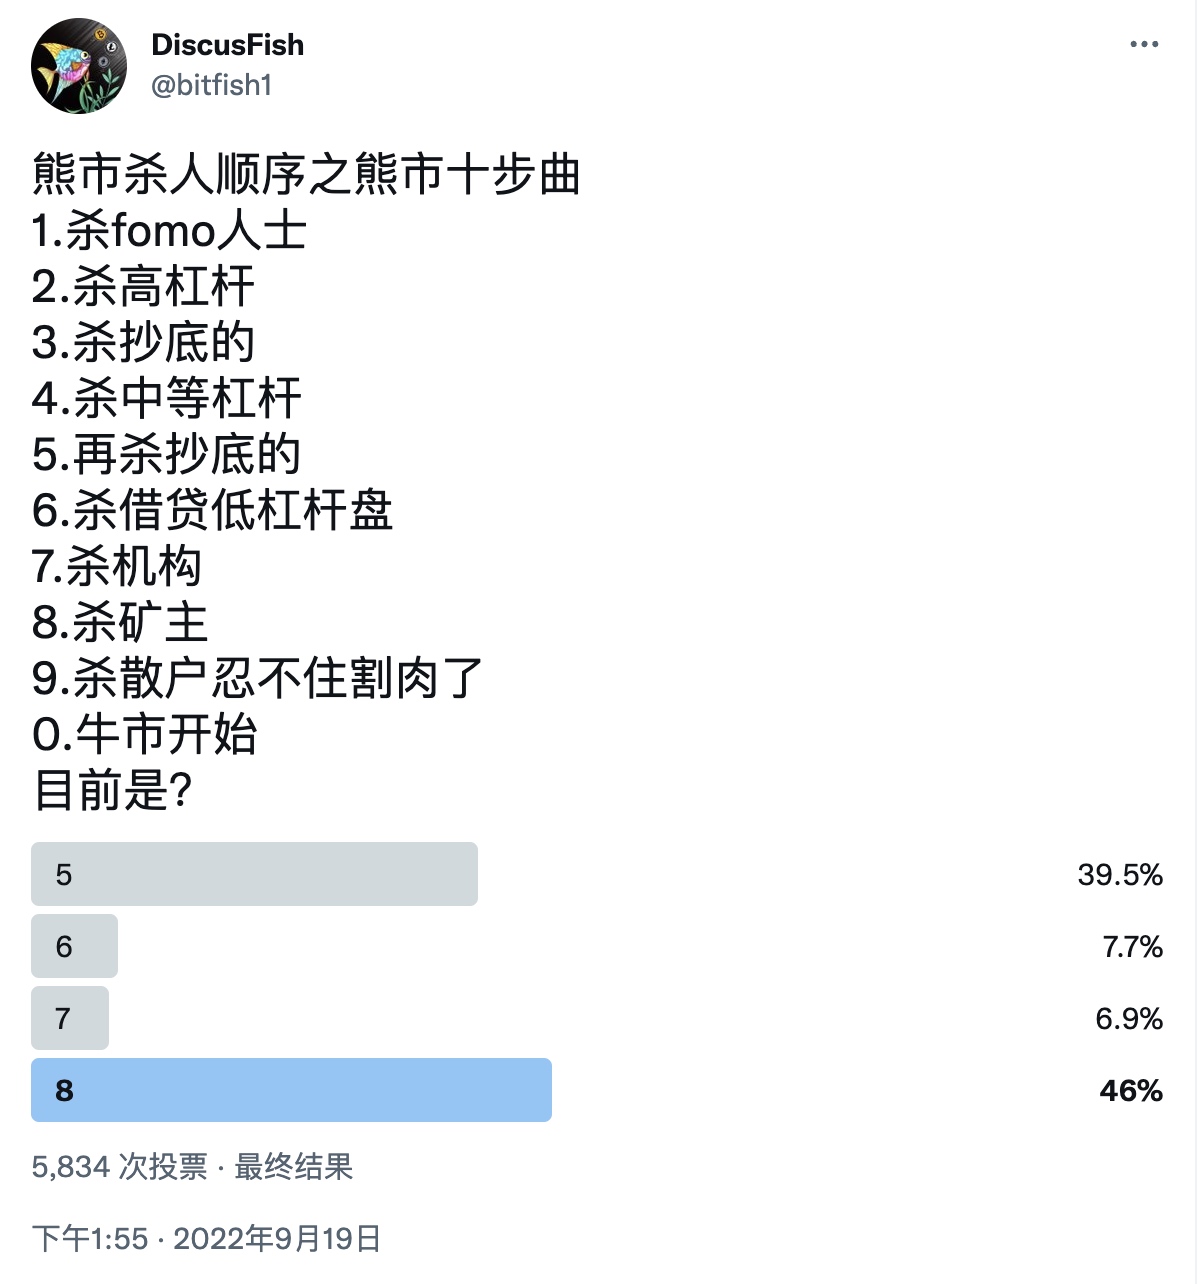
Task: Click the question 目前是? text
Action: [112, 790]
